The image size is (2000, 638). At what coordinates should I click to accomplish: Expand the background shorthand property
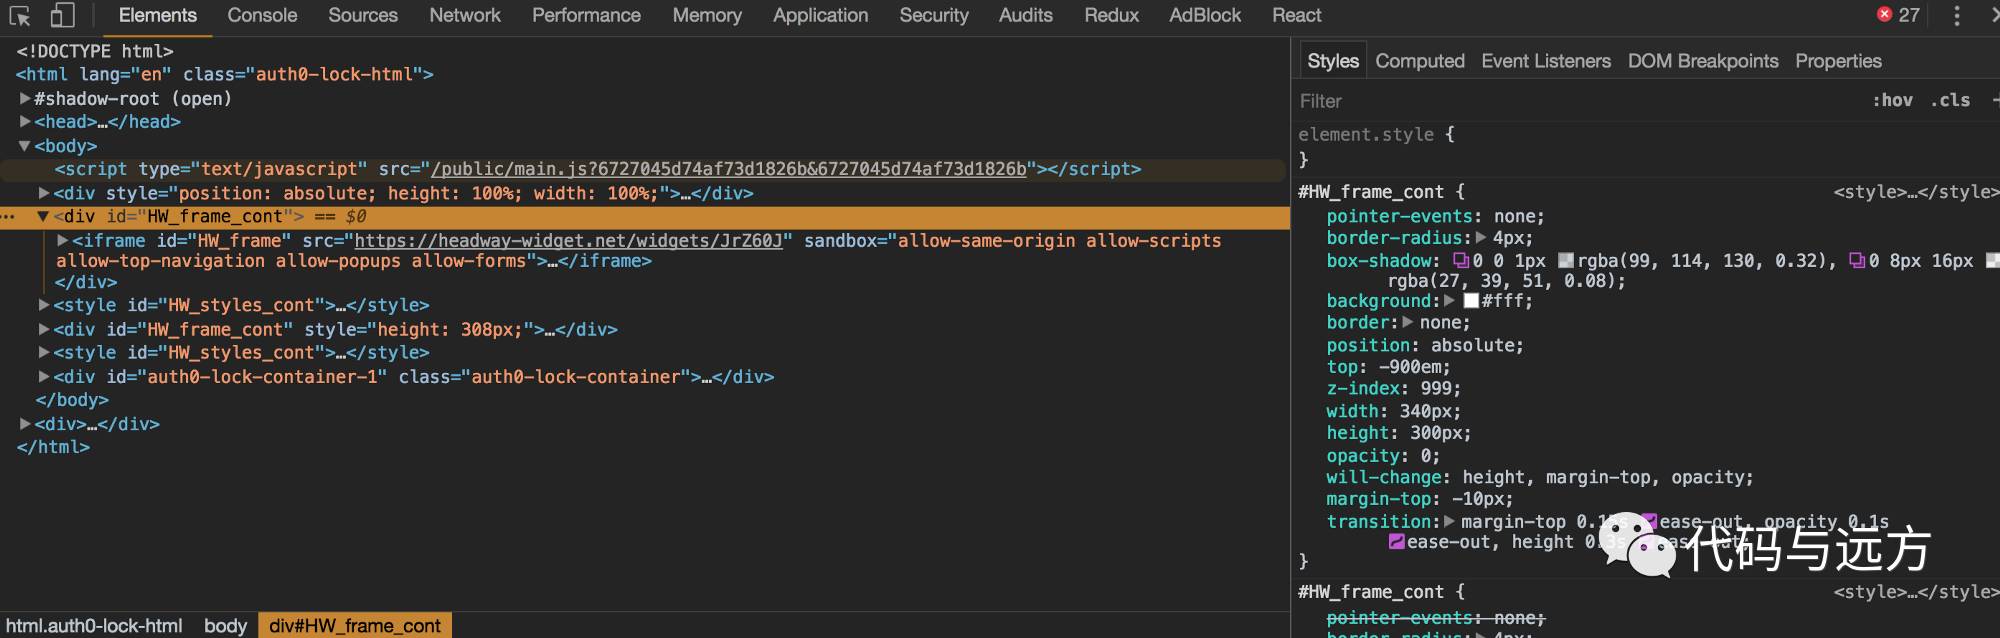(1449, 301)
